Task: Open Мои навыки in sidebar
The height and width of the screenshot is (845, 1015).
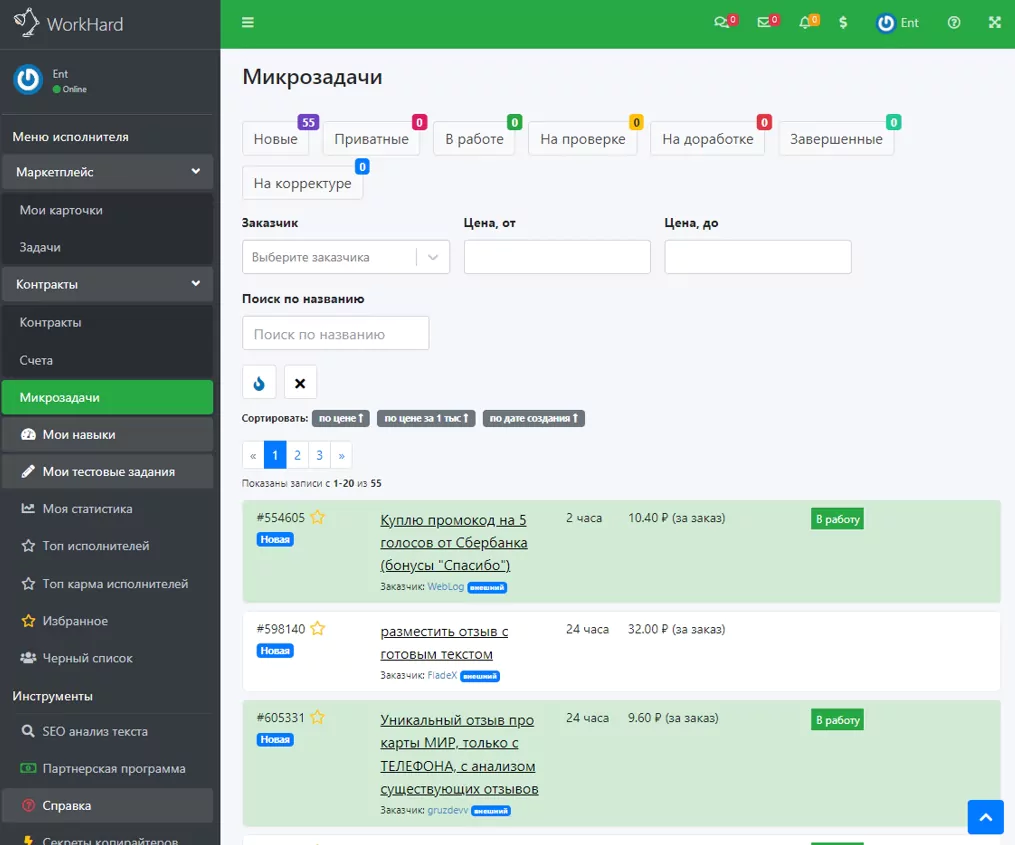Action: pyautogui.click(x=107, y=434)
